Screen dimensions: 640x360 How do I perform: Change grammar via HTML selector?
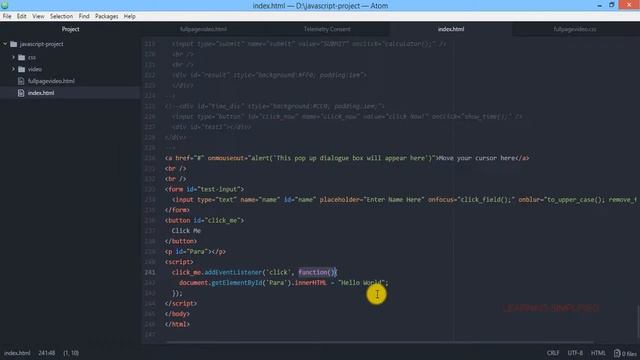(598, 353)
